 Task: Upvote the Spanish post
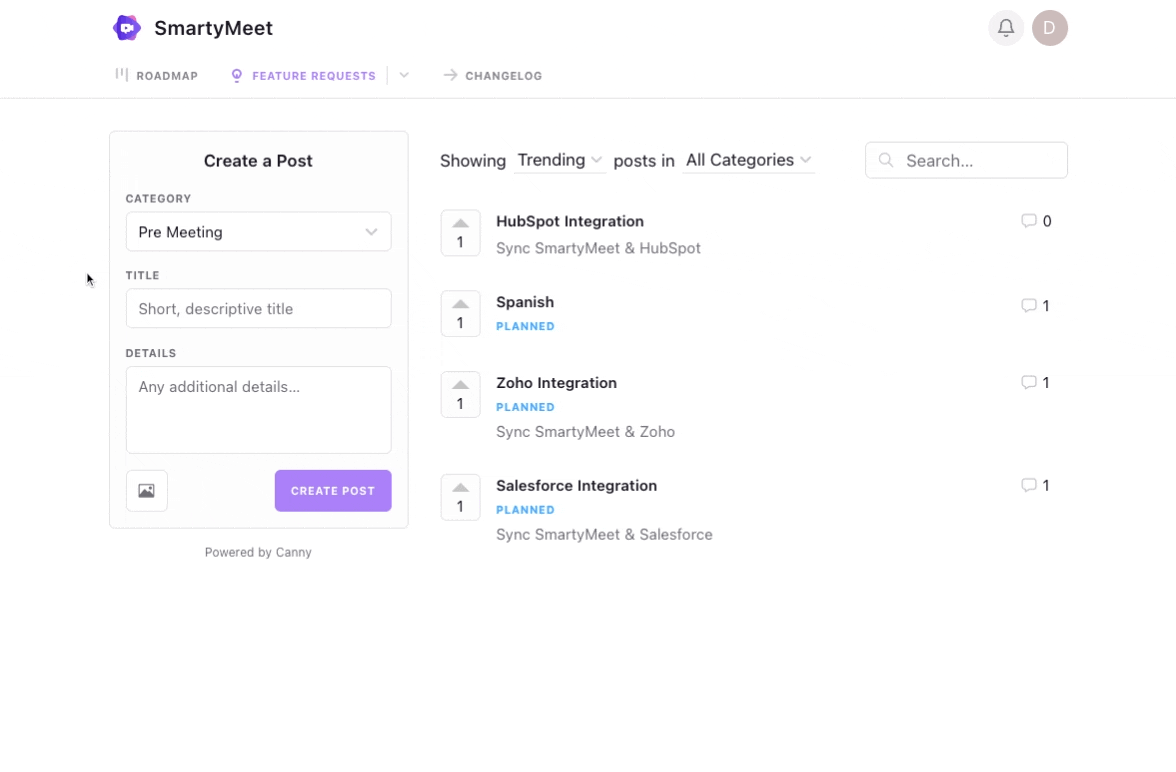pos(460,314)
